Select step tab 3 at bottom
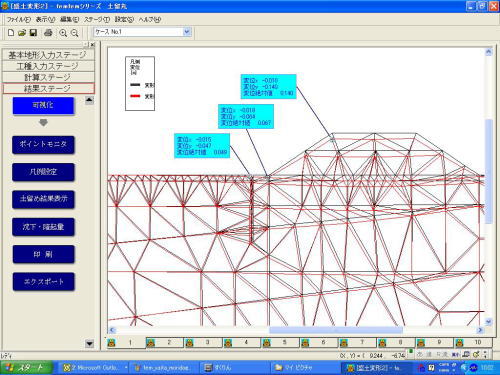Screen dimensions: 500x375 (x=203, y=342)
